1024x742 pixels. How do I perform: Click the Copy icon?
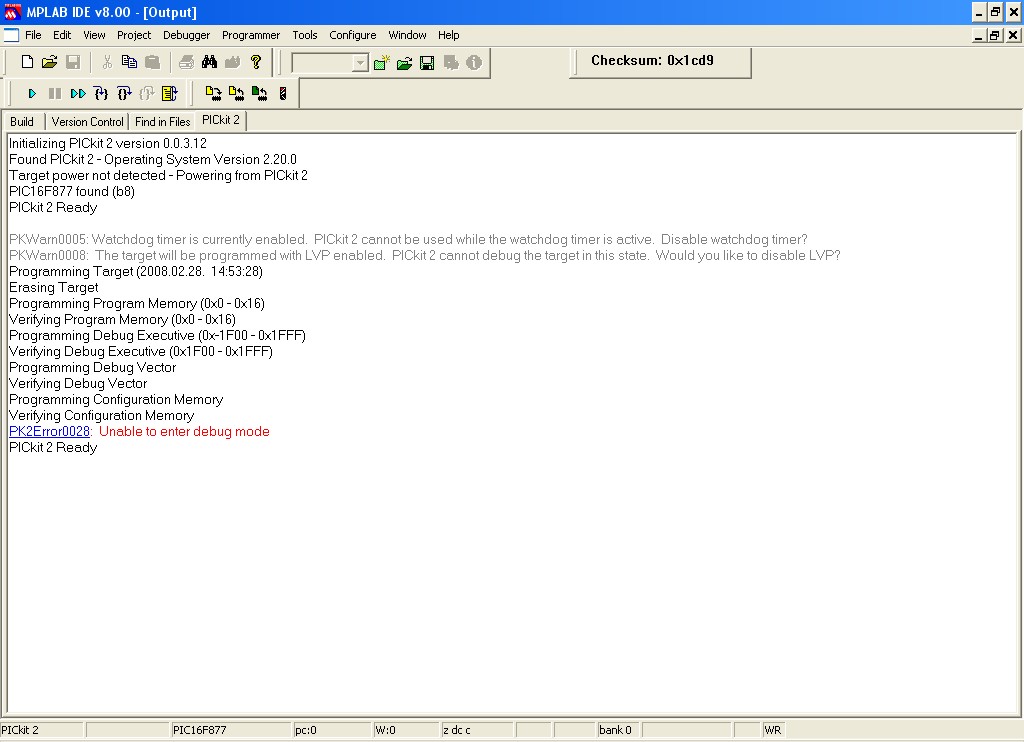pyautogui.click(x=129, y=62)
